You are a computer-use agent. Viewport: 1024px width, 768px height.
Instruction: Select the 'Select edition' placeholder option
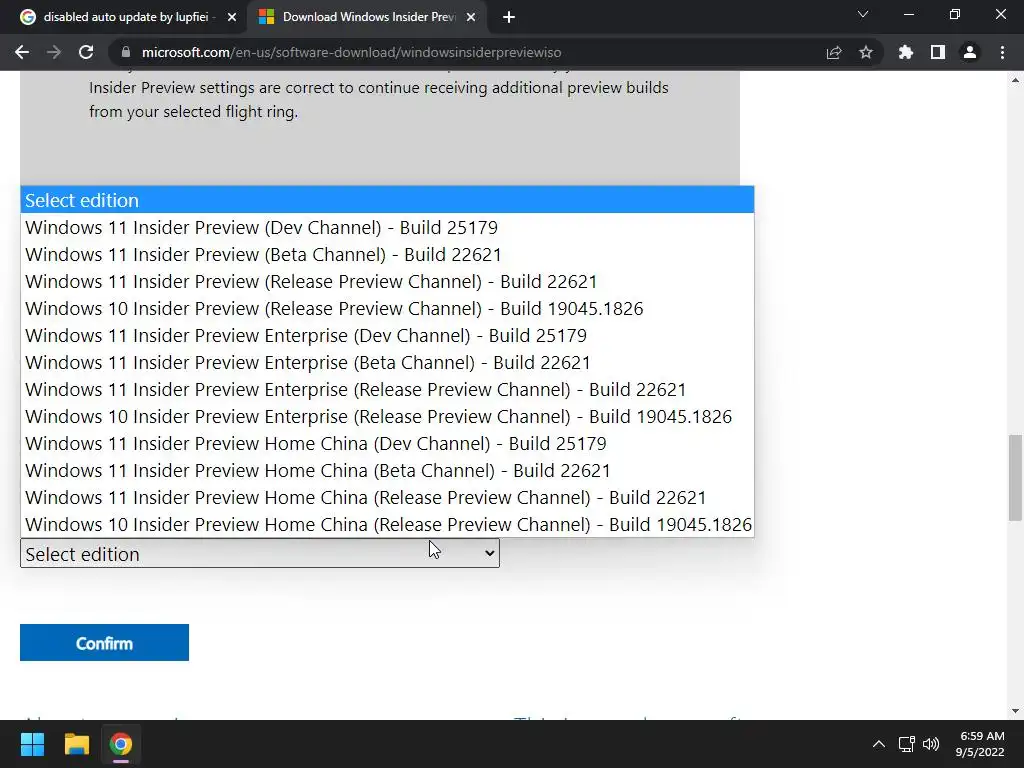click(387, 200)
